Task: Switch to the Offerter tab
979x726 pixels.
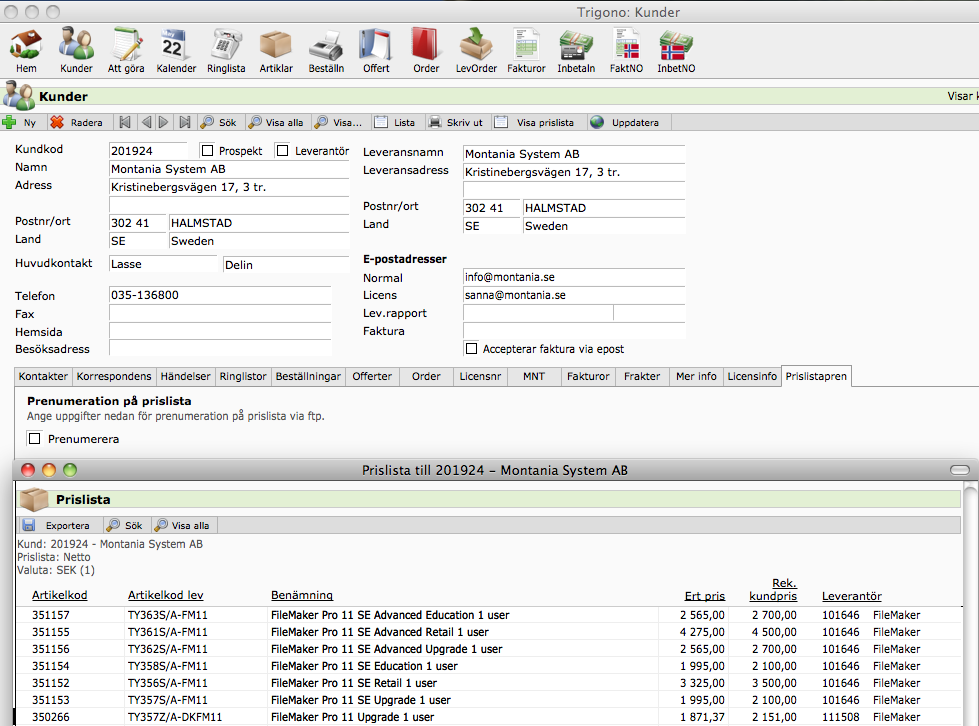Action: [372, 376]
